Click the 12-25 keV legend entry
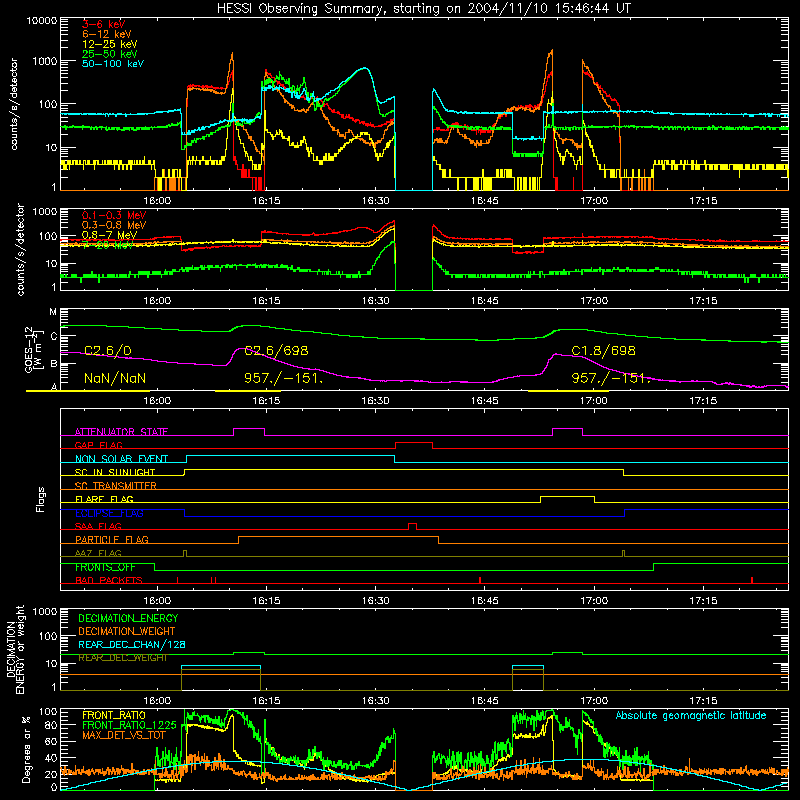The width and height of the screenshot is (800, 800). (110, 44)
